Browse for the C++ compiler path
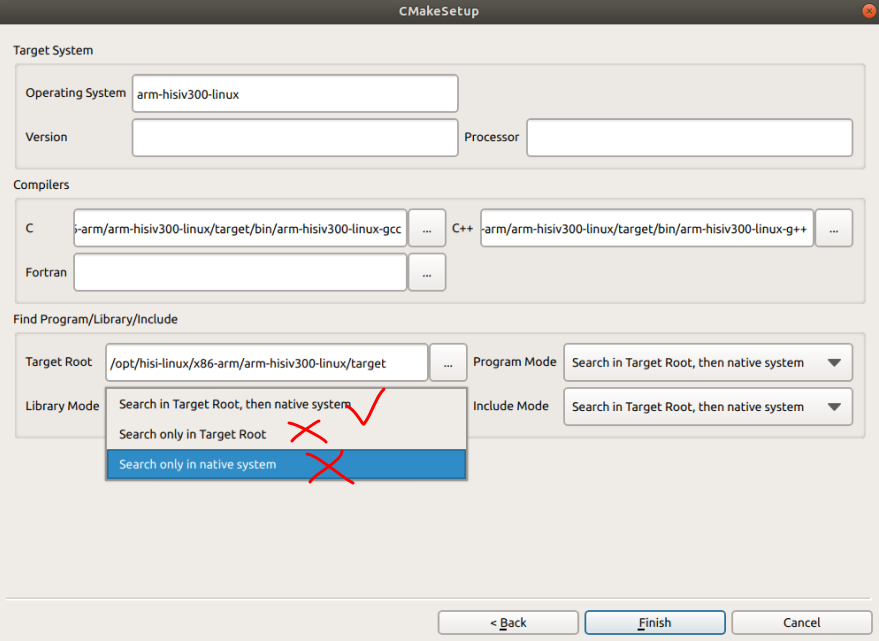The height and width of the screenshot is (641, 879). click(x=834, y=228)
